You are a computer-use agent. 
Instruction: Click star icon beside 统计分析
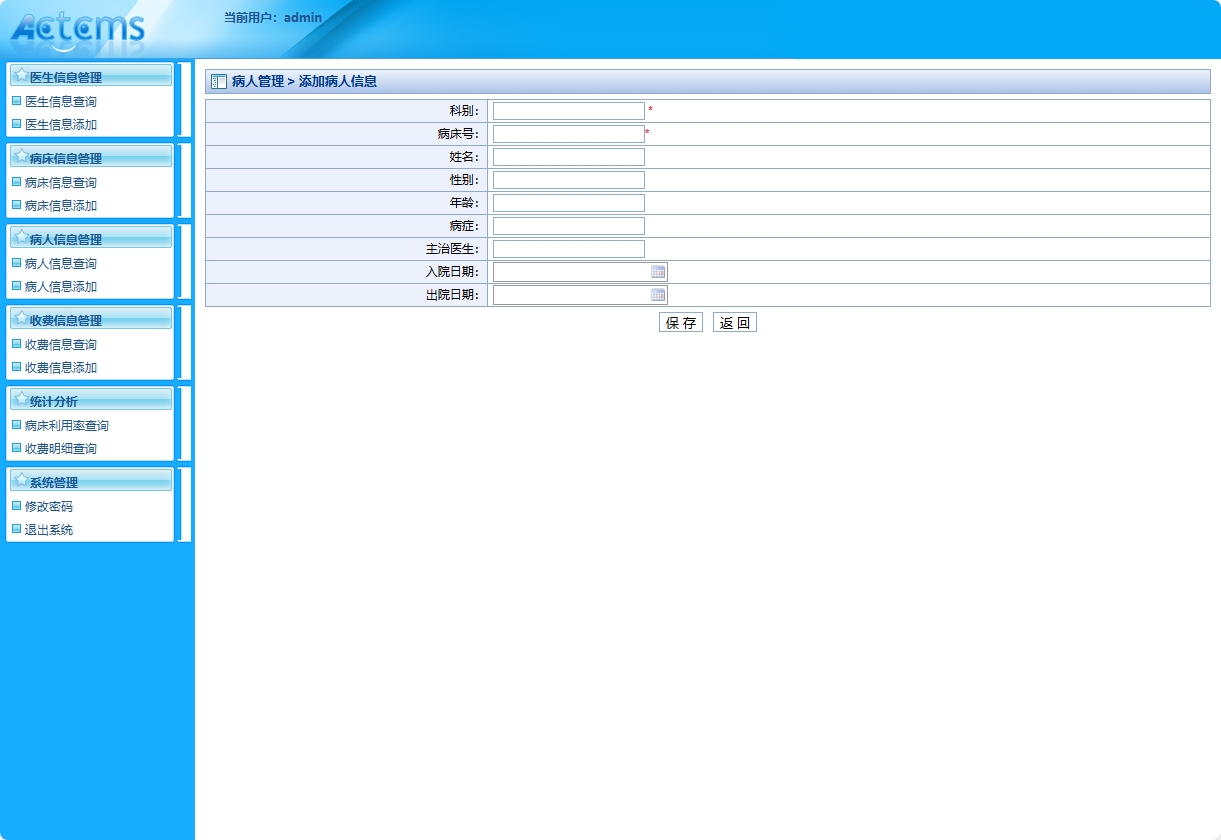(x=21, y=399)
